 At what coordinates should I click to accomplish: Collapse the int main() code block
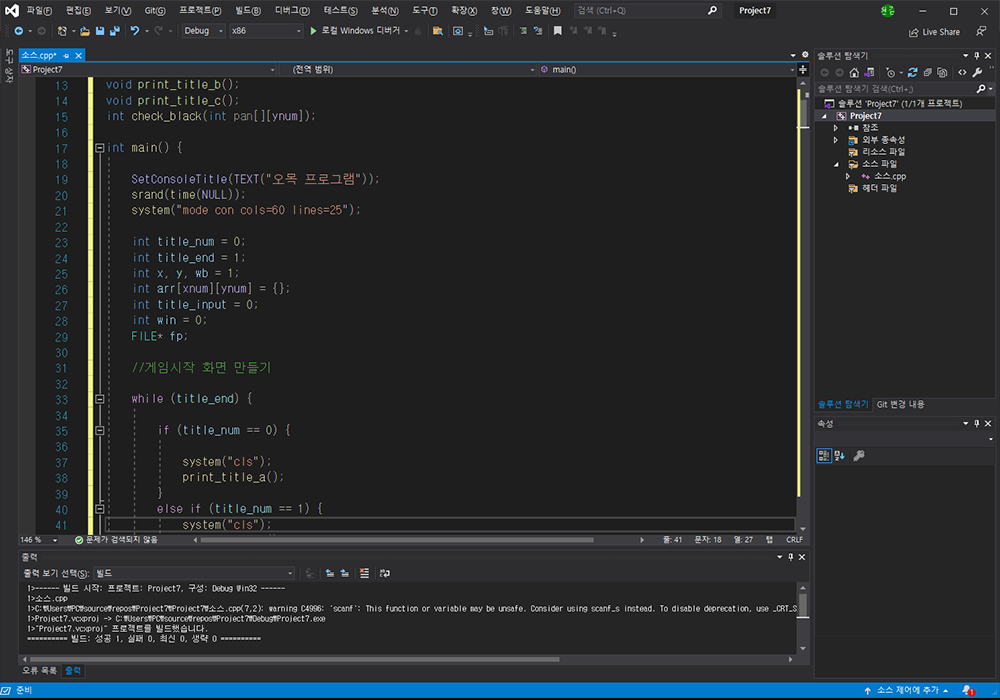tap(99, 148)
